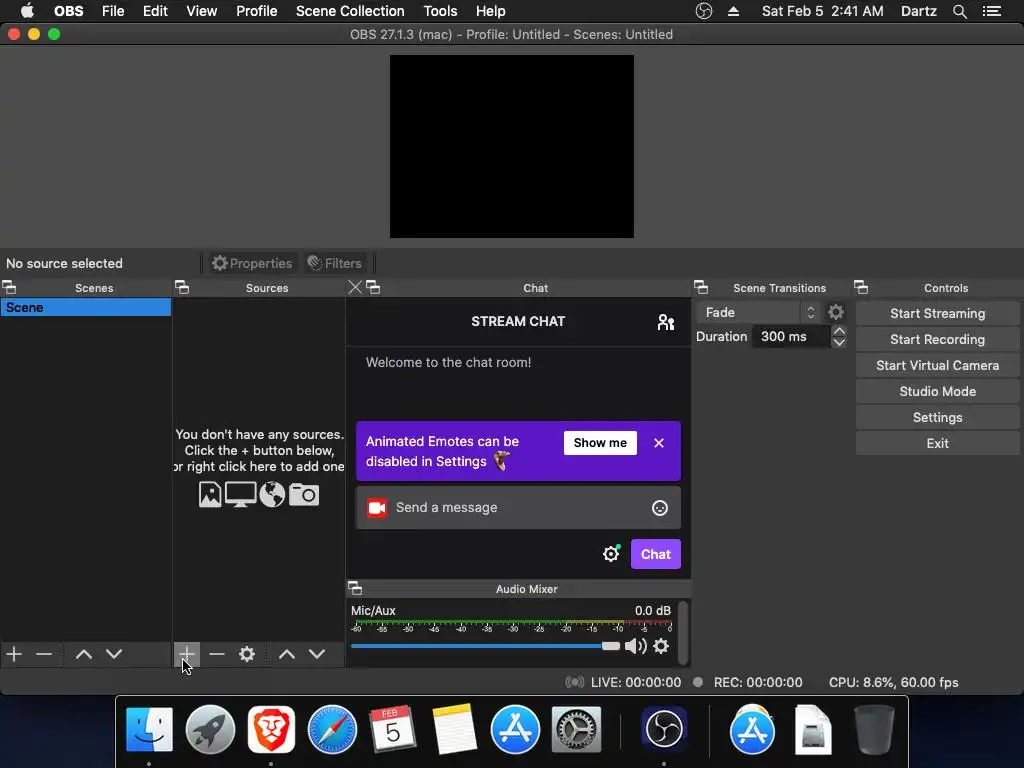1024x768 pixels.
Task: Open Brave browser from the Dock
Action: pos(271,729)
